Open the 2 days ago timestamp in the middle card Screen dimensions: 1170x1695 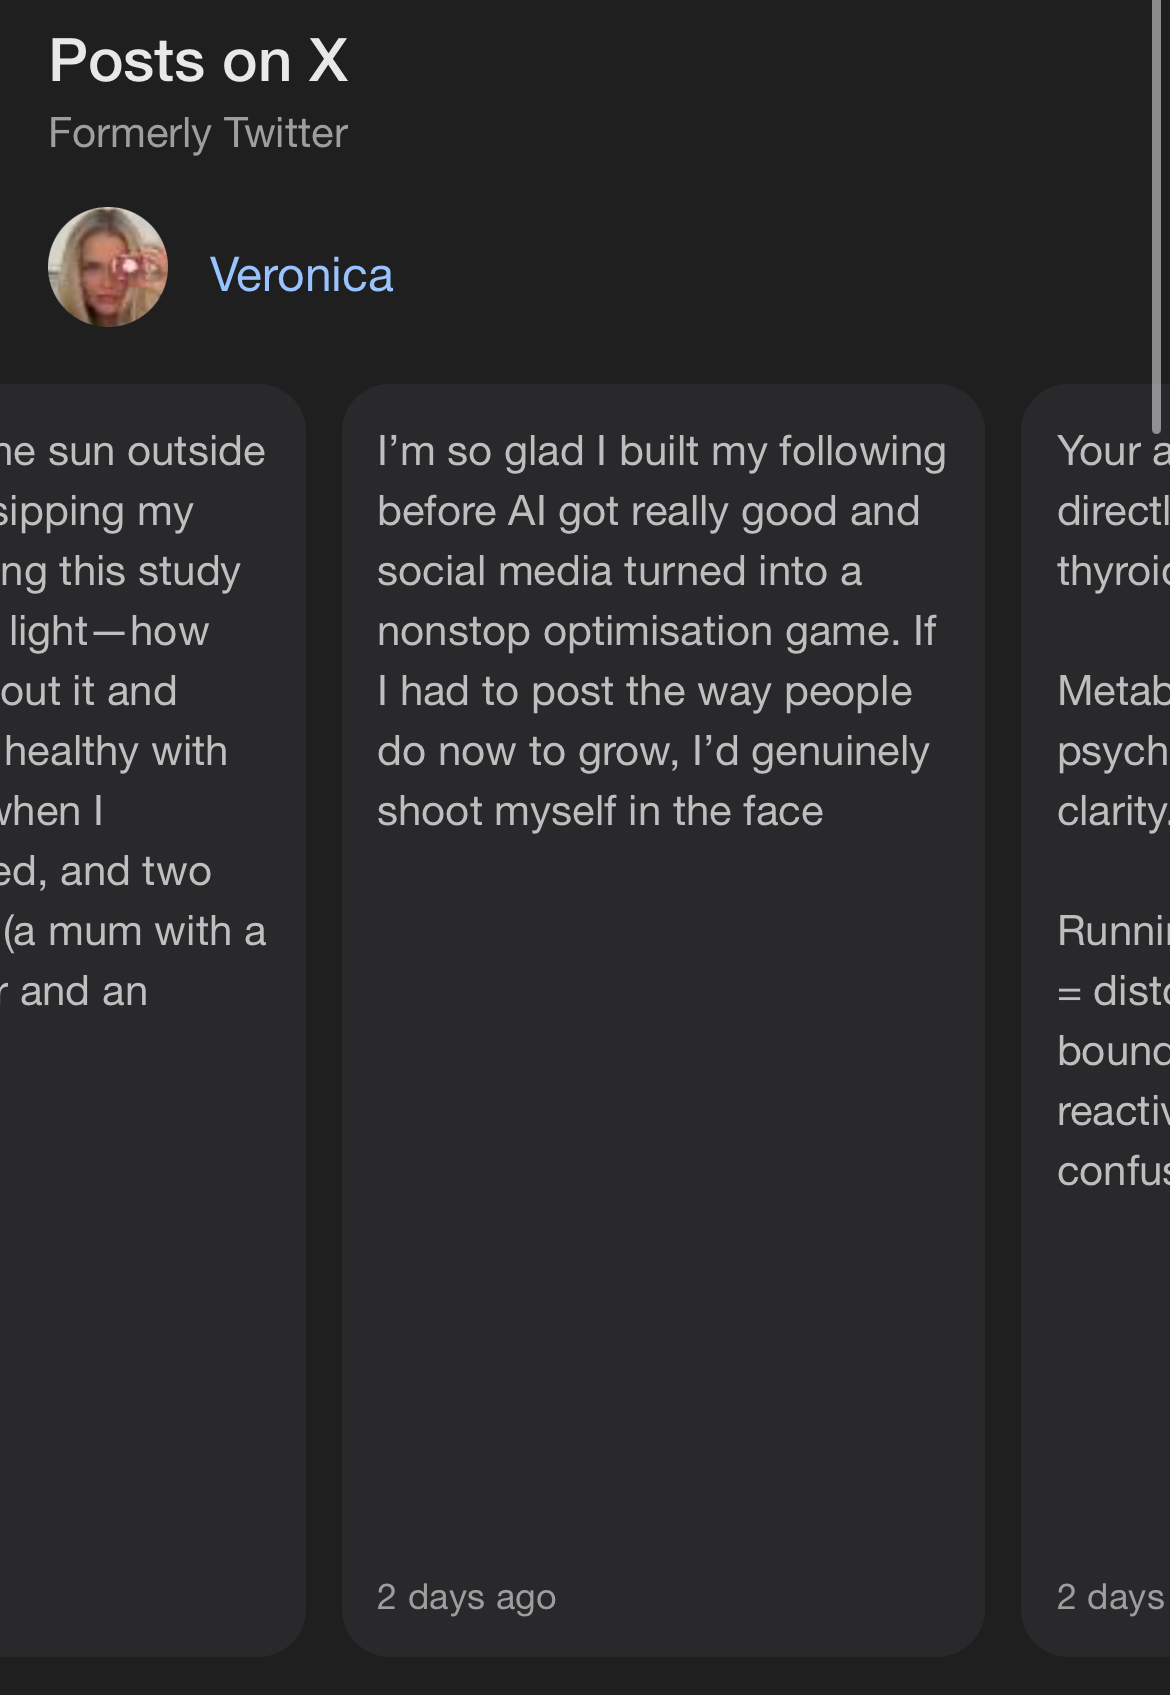pyautogui.click(x=466, y=1596)
